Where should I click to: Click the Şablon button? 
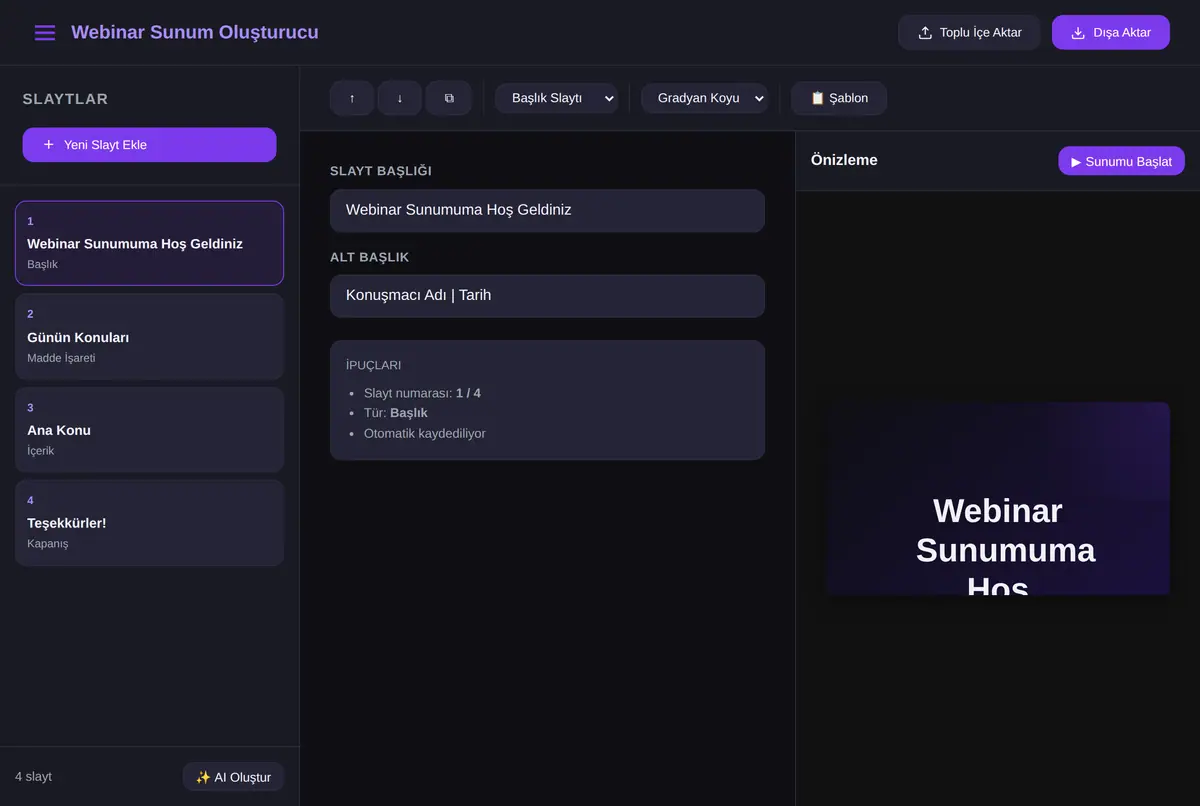[839, 98]
